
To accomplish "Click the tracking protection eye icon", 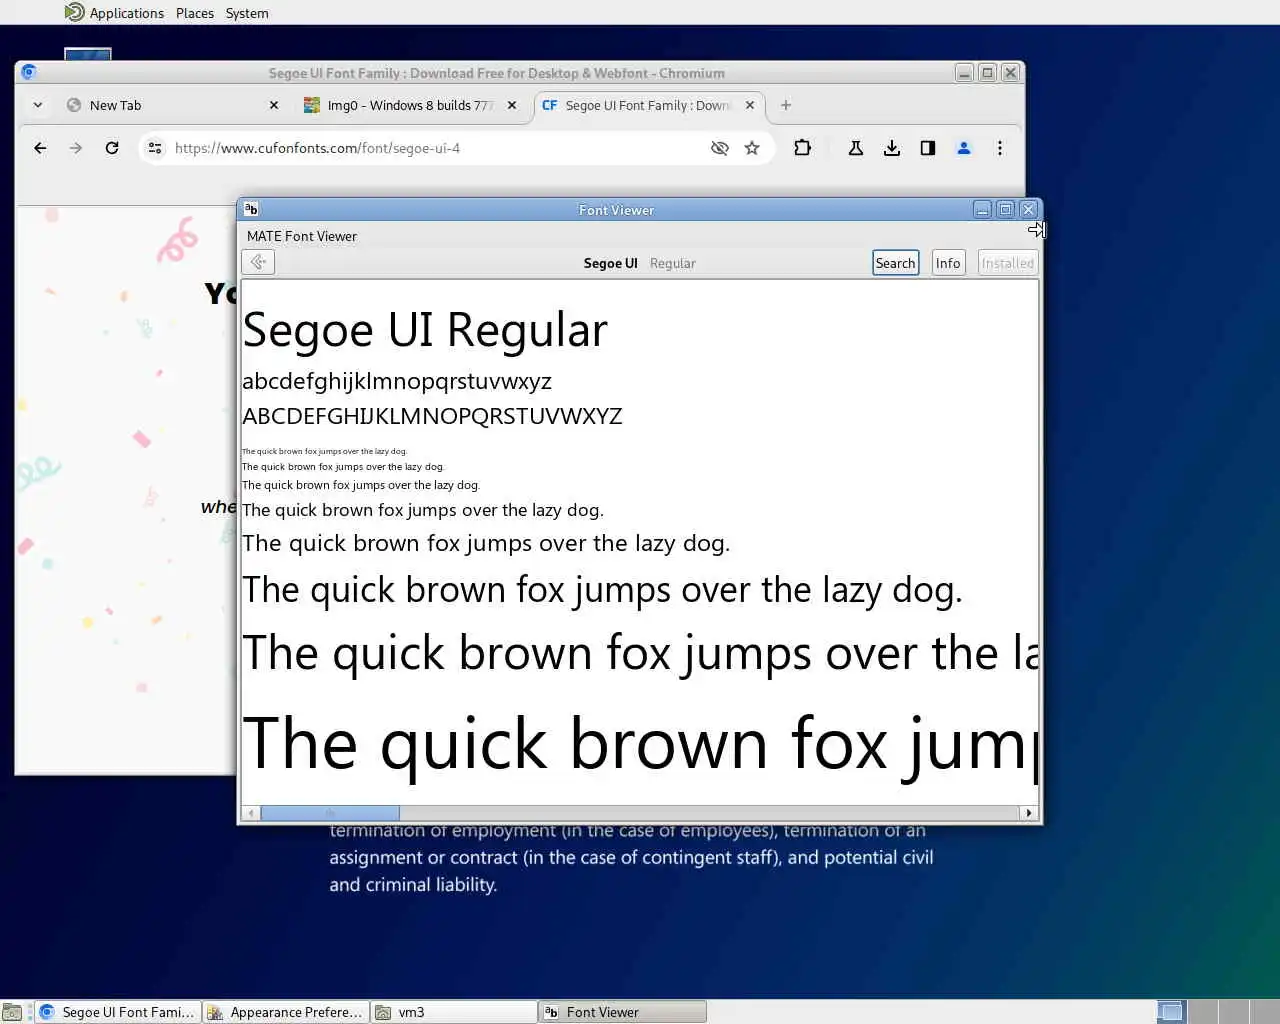I will point(719,148).
